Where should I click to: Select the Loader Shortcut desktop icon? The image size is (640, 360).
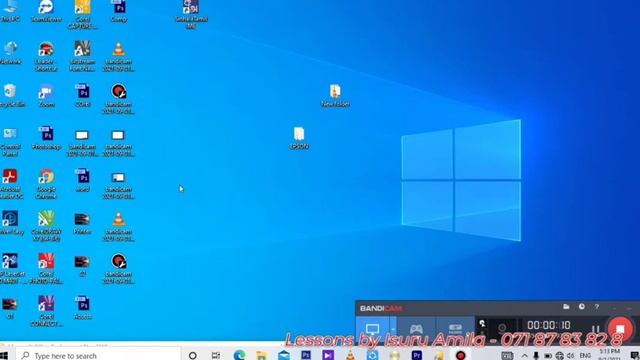point(46,57)
